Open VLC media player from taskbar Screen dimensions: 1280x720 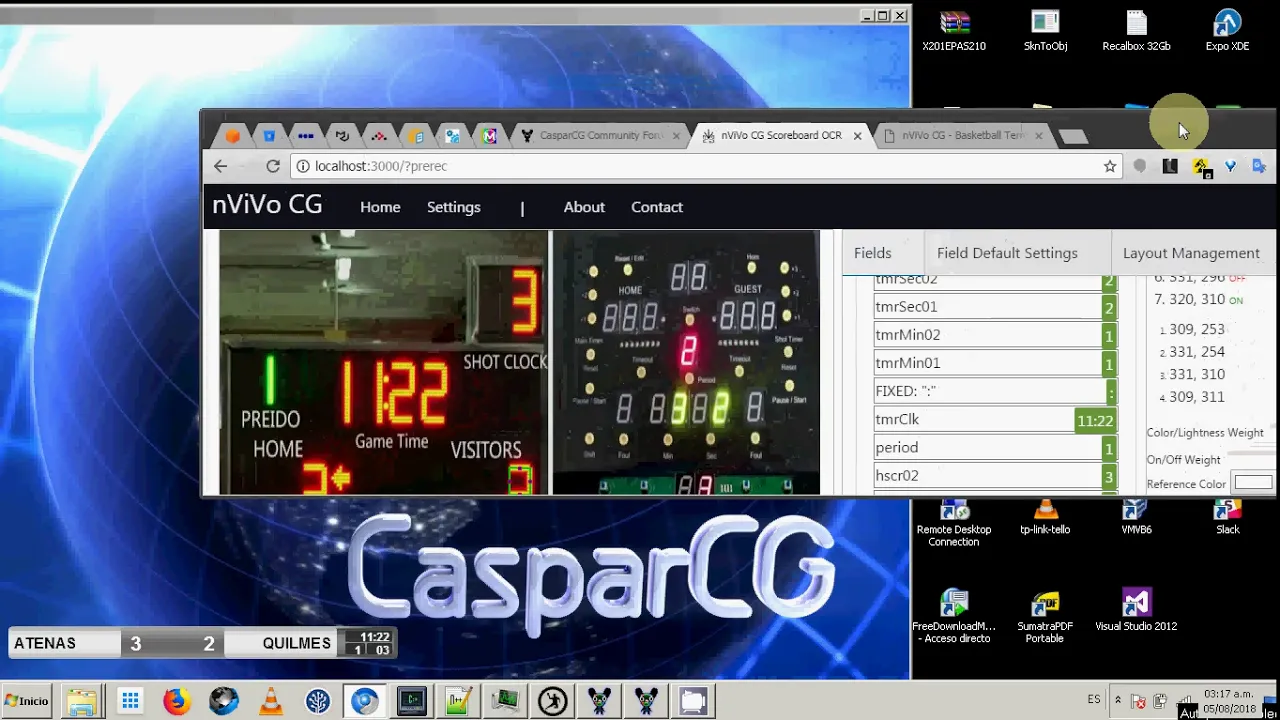[270, 701]
